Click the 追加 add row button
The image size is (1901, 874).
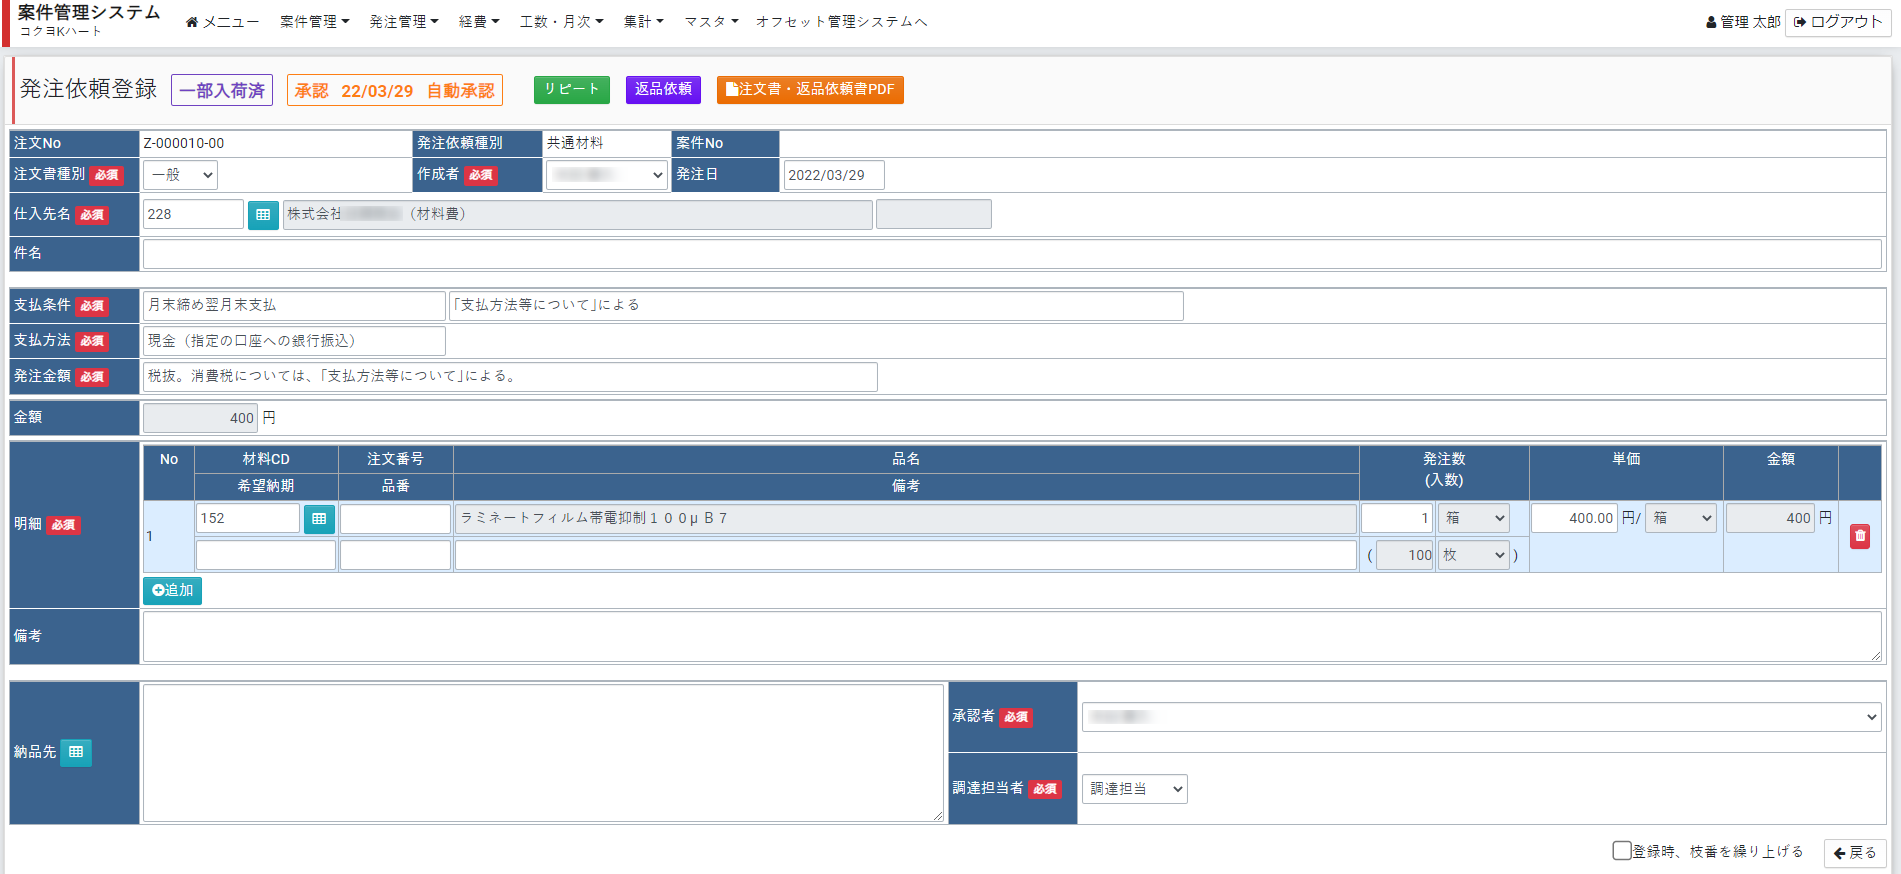pyautogui.click(x=172, y=591)
